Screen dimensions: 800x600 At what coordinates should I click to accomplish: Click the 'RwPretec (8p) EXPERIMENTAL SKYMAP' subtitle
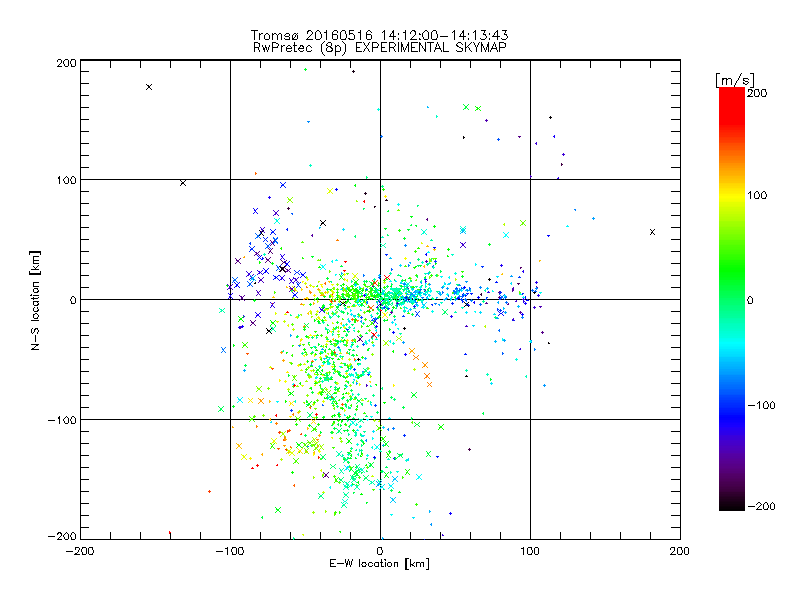click(380, 48)
